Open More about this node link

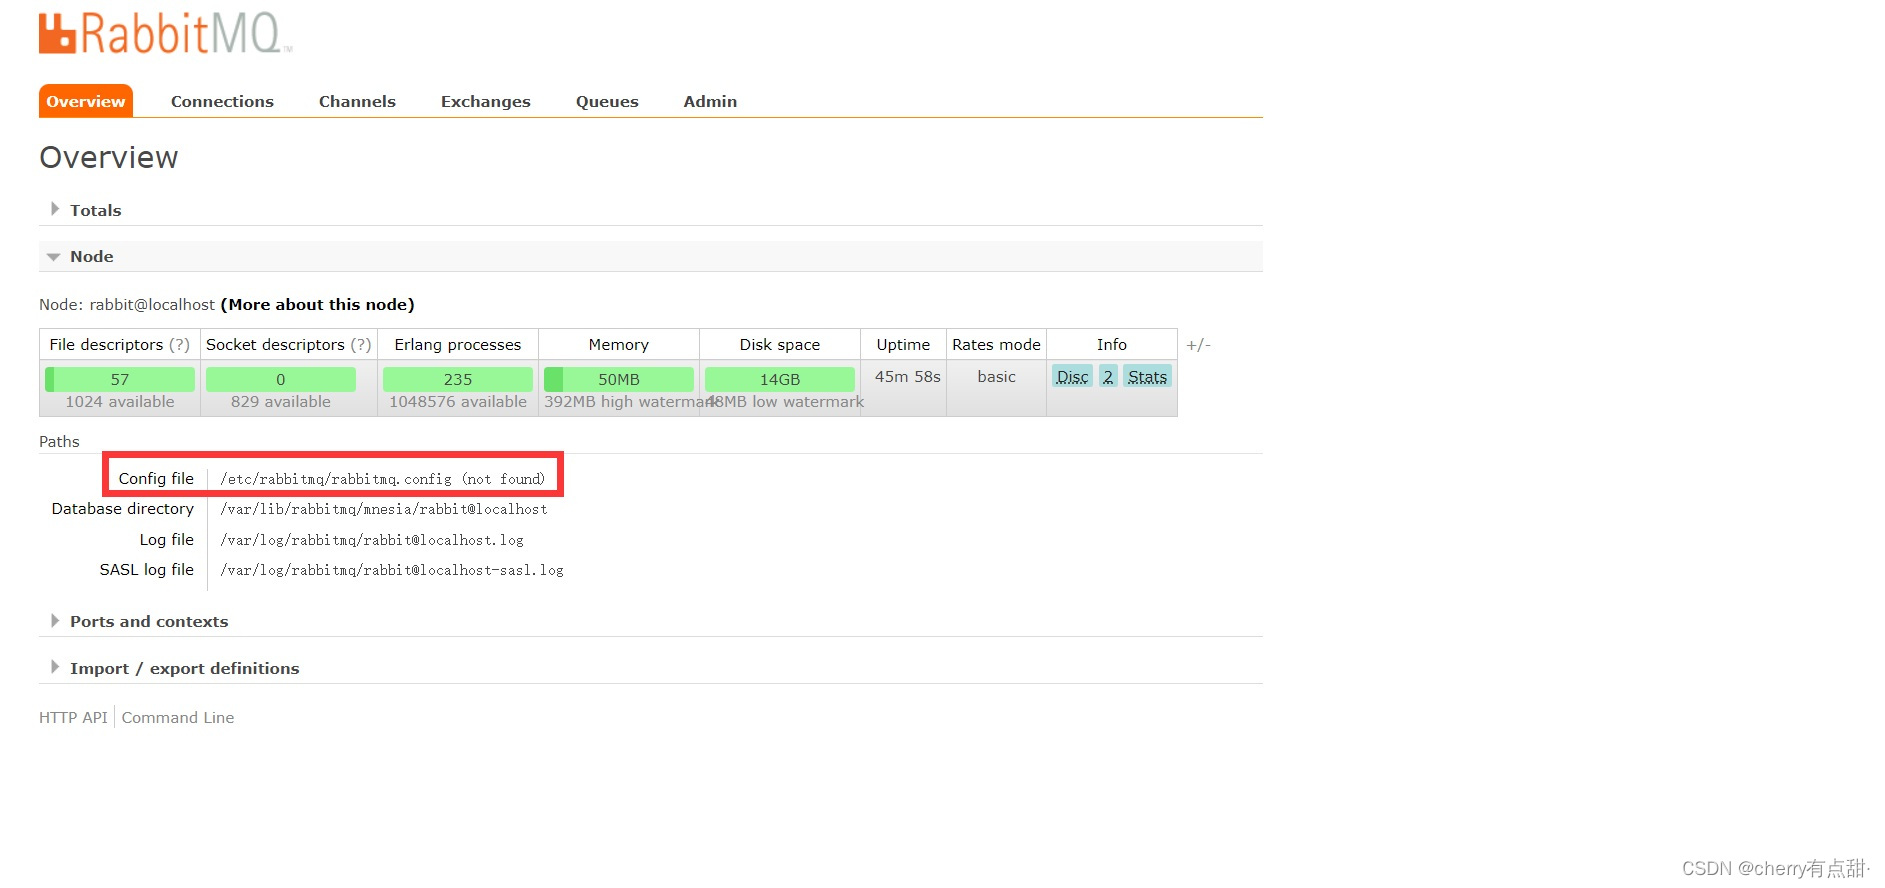[317, 304]
